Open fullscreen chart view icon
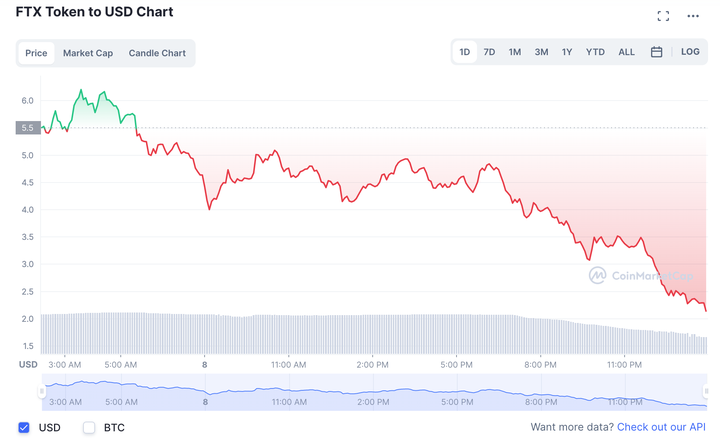The width and height of the screenshot is (720, 441). [663, 16]
